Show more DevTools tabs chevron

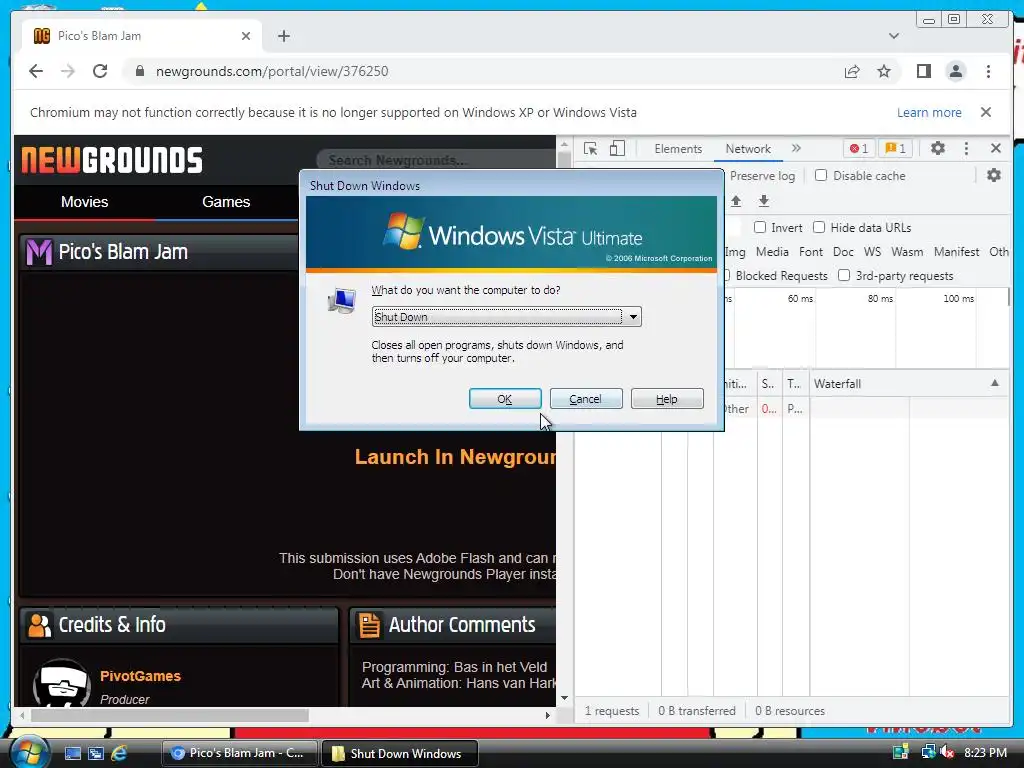pyautogui.click(x=796, y=148)
